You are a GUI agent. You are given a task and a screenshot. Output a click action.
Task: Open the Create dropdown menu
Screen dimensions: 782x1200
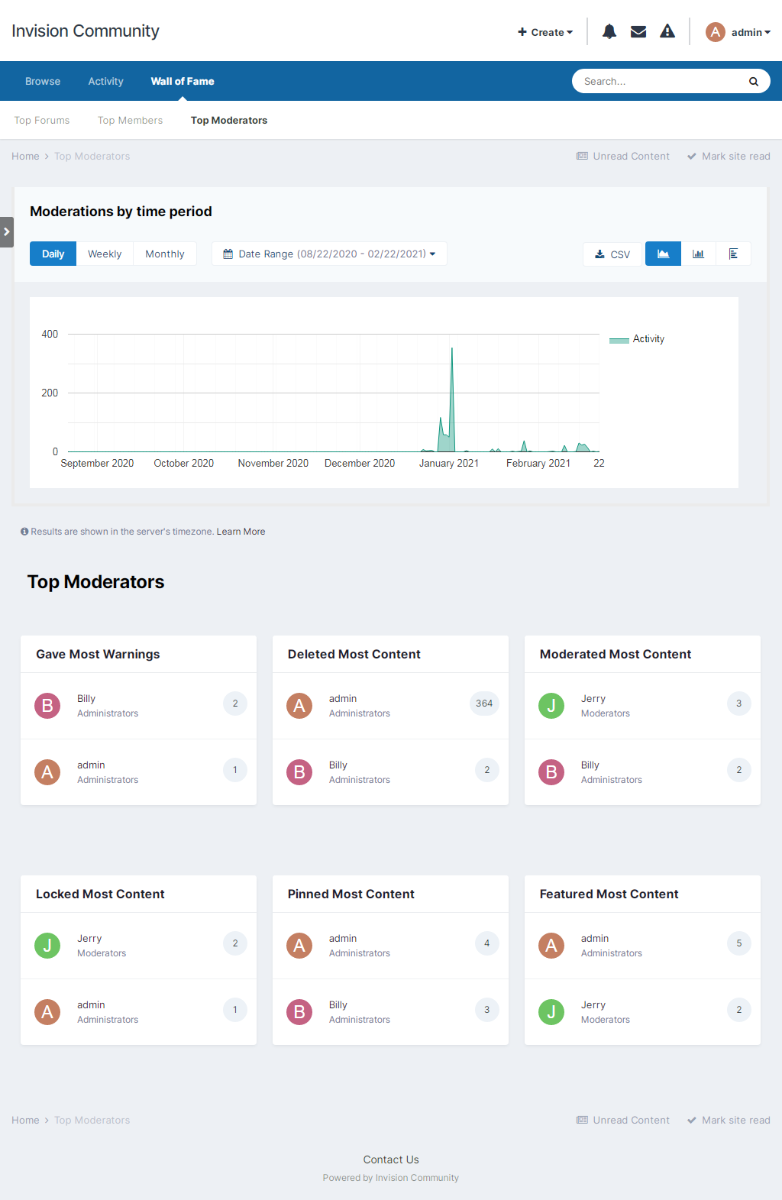[x=545, y=32]
